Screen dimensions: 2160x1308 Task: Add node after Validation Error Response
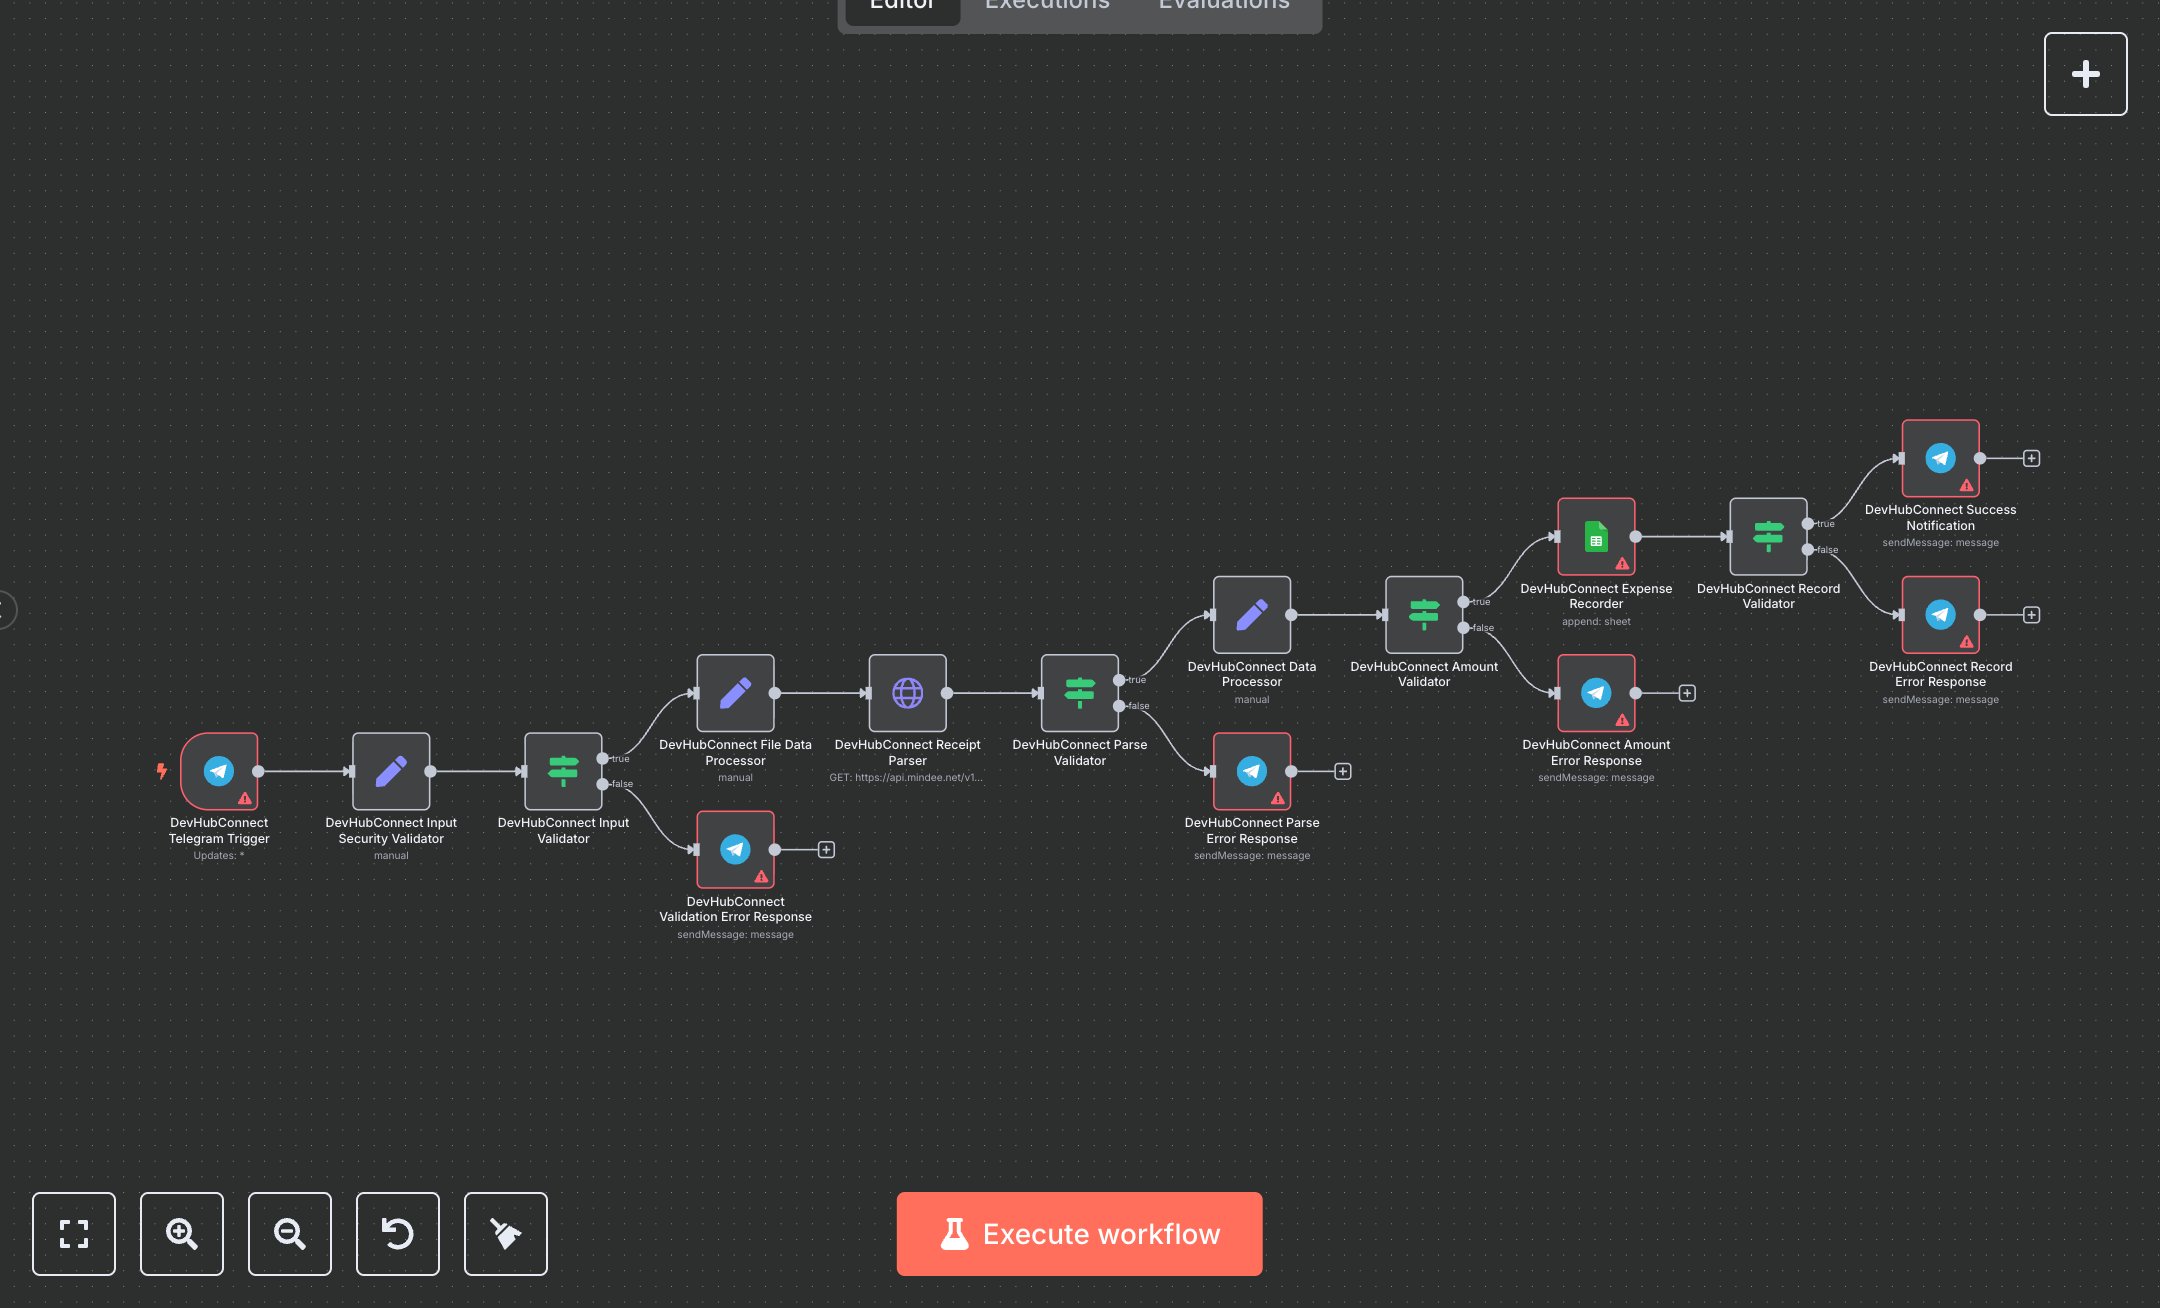coord(826,850)
